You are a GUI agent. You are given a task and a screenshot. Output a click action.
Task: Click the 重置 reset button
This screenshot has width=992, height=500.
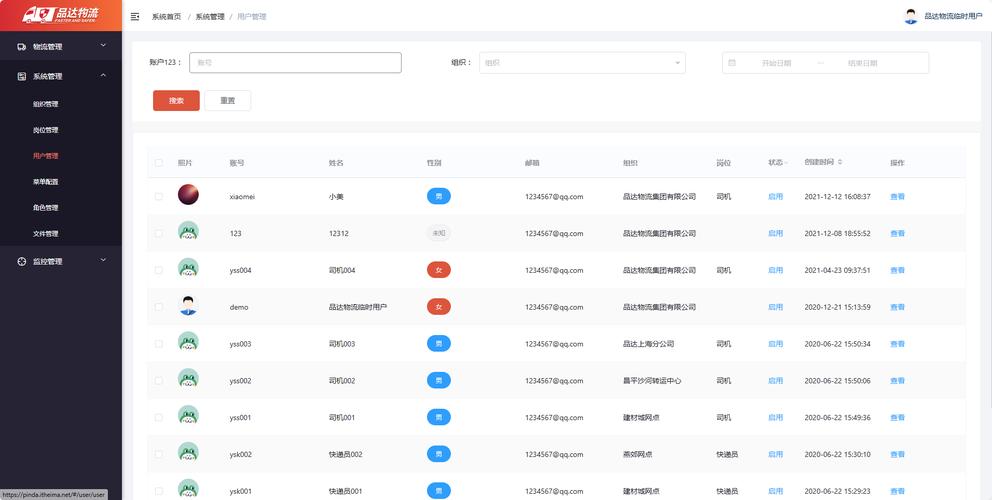pos(228,101)
